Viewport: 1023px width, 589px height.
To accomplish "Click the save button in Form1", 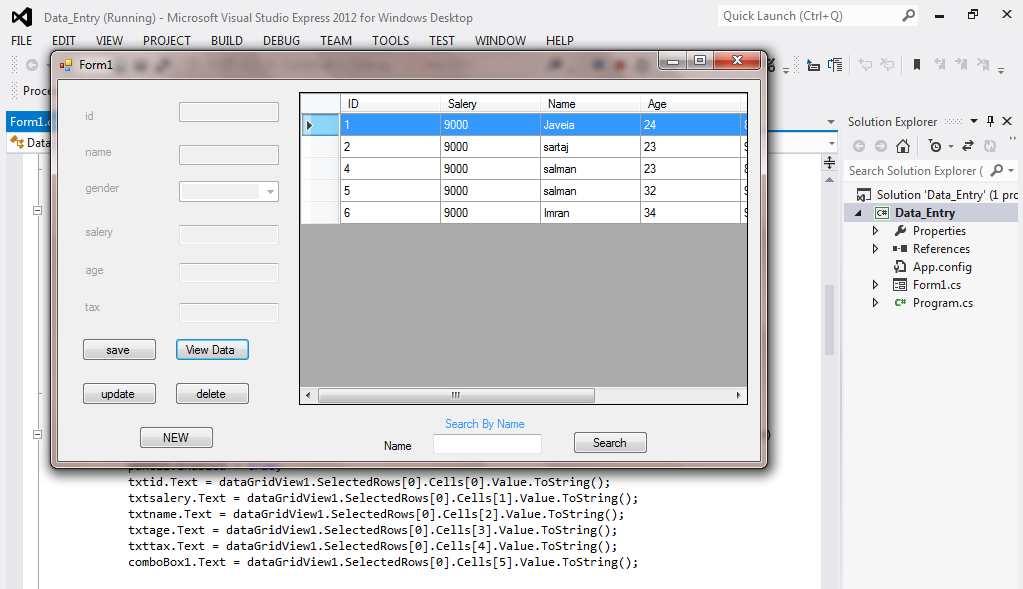I will tap(119, 350).
